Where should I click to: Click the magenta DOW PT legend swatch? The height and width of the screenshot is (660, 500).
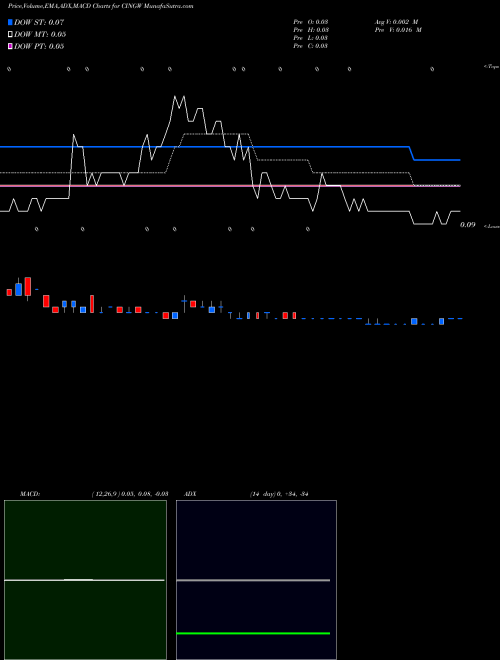pos(10,46)
